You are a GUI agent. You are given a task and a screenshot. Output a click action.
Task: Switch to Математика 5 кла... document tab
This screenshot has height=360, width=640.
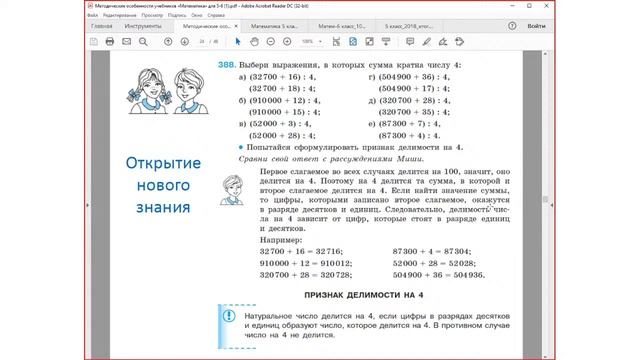274,26
